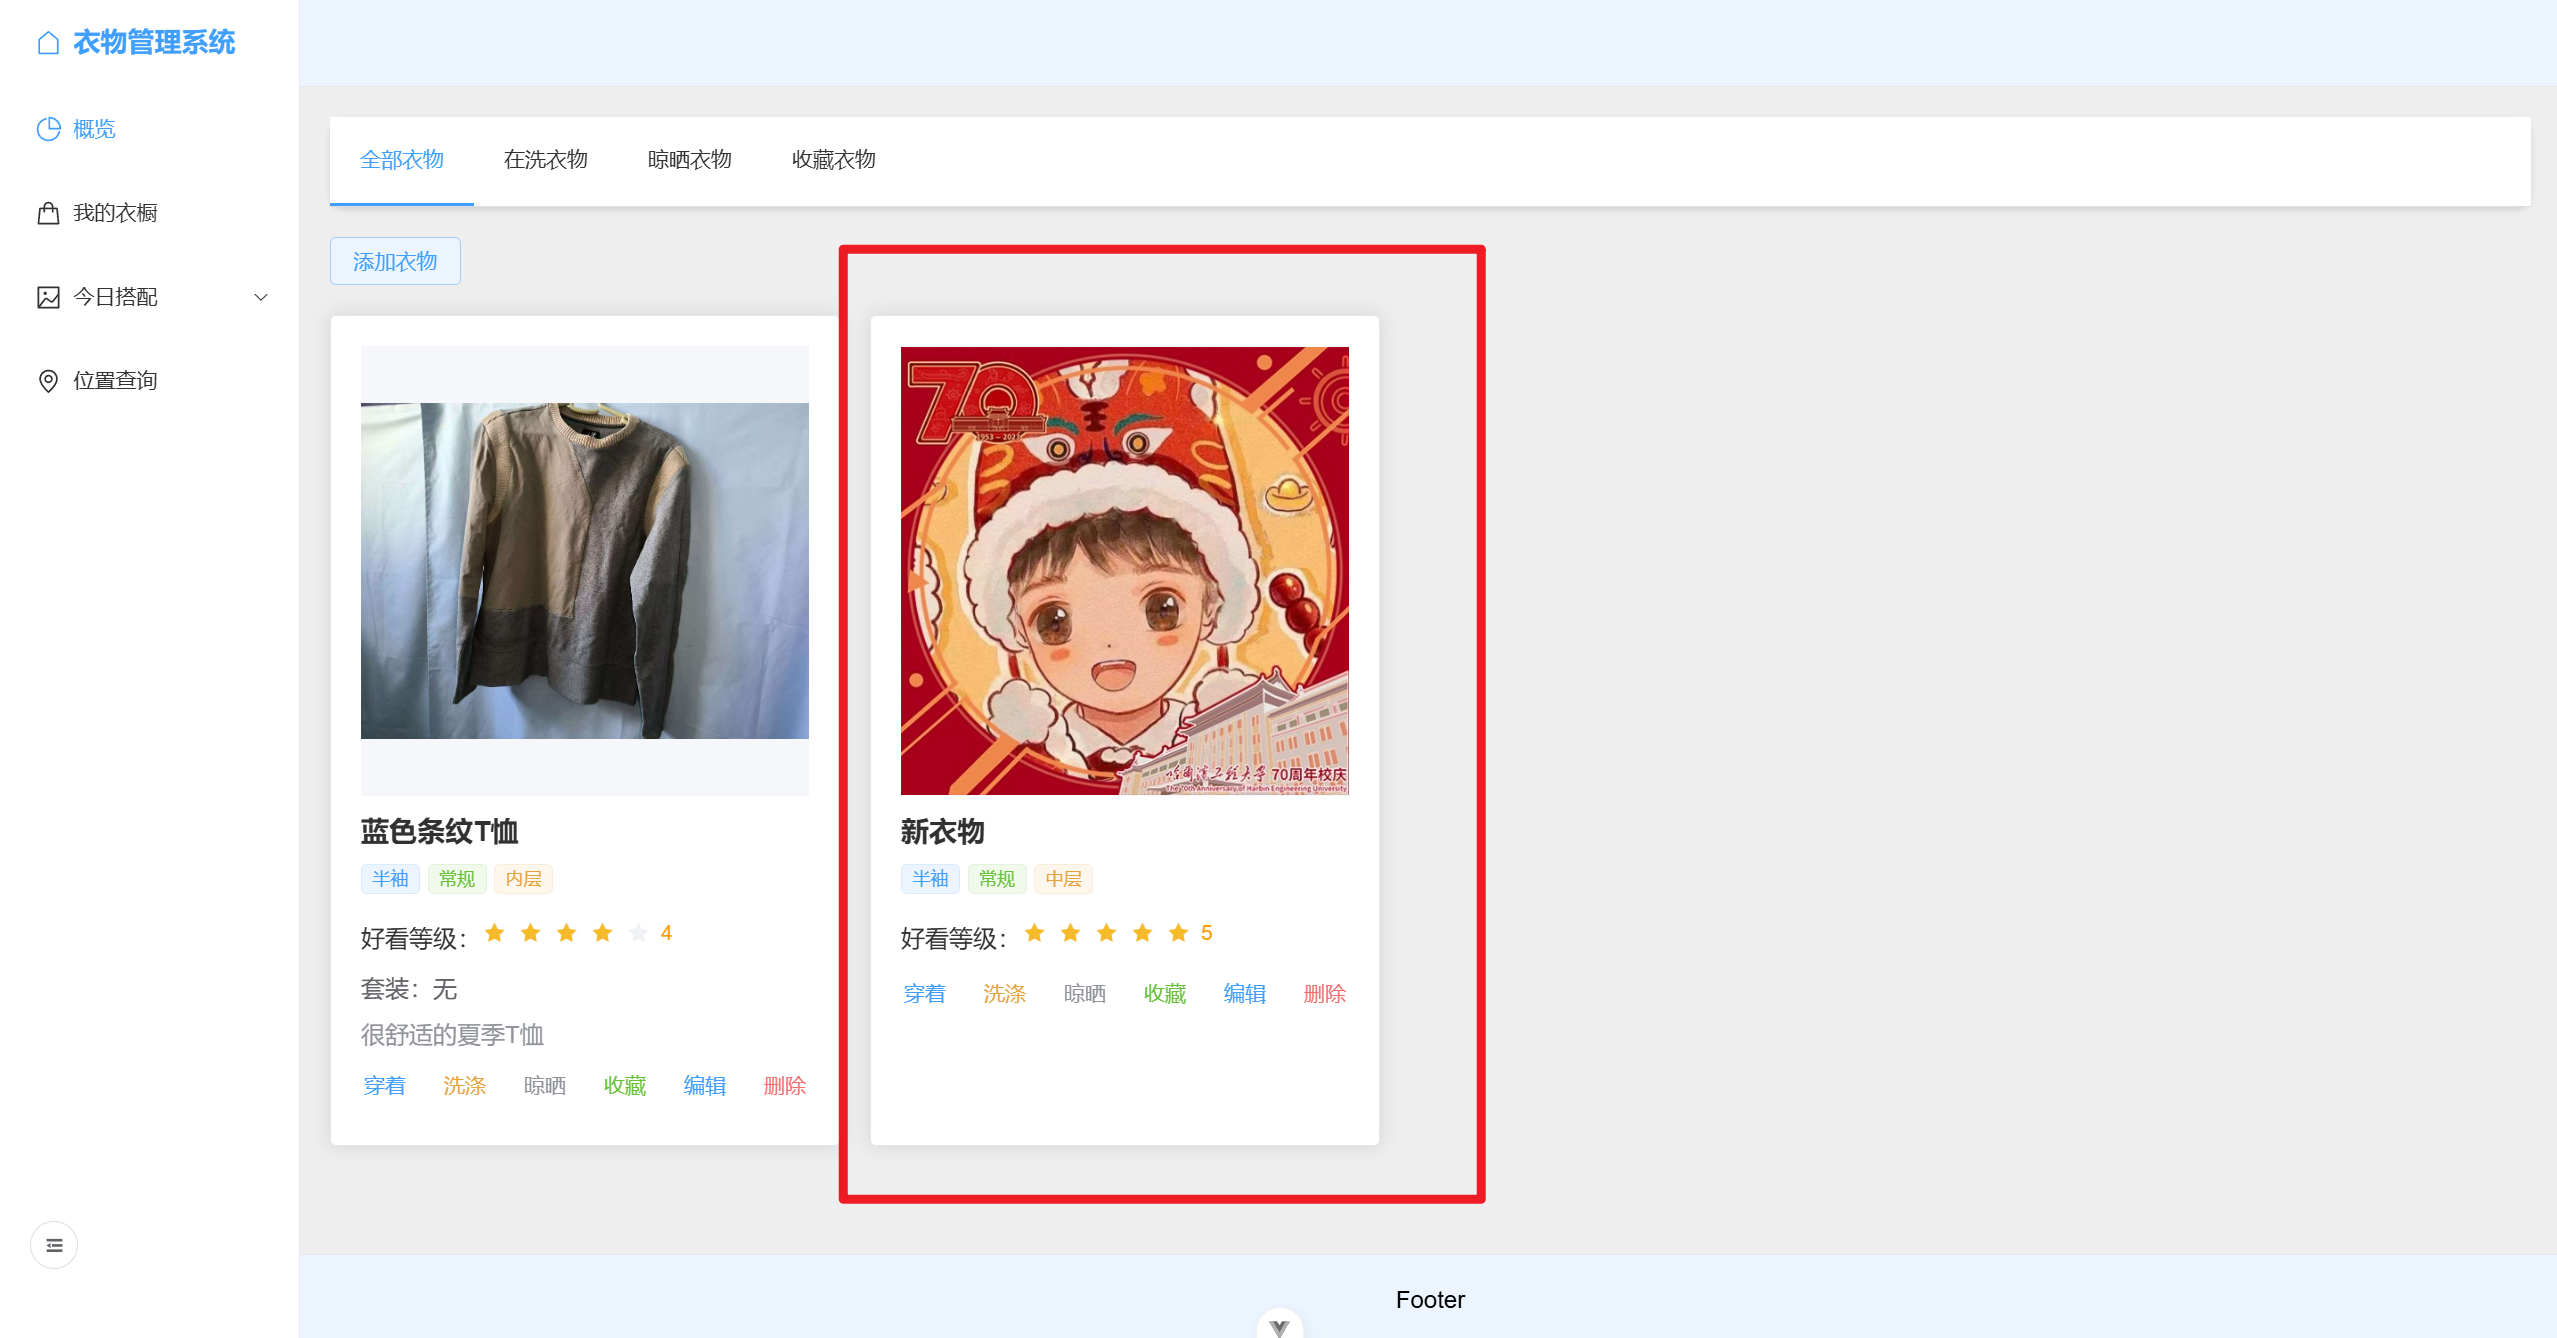This screenshot has width=2557, height=1338.
Task: Click 洗涤 on the 蓝色条纹T恤 card
Action: pos(464,1086)
